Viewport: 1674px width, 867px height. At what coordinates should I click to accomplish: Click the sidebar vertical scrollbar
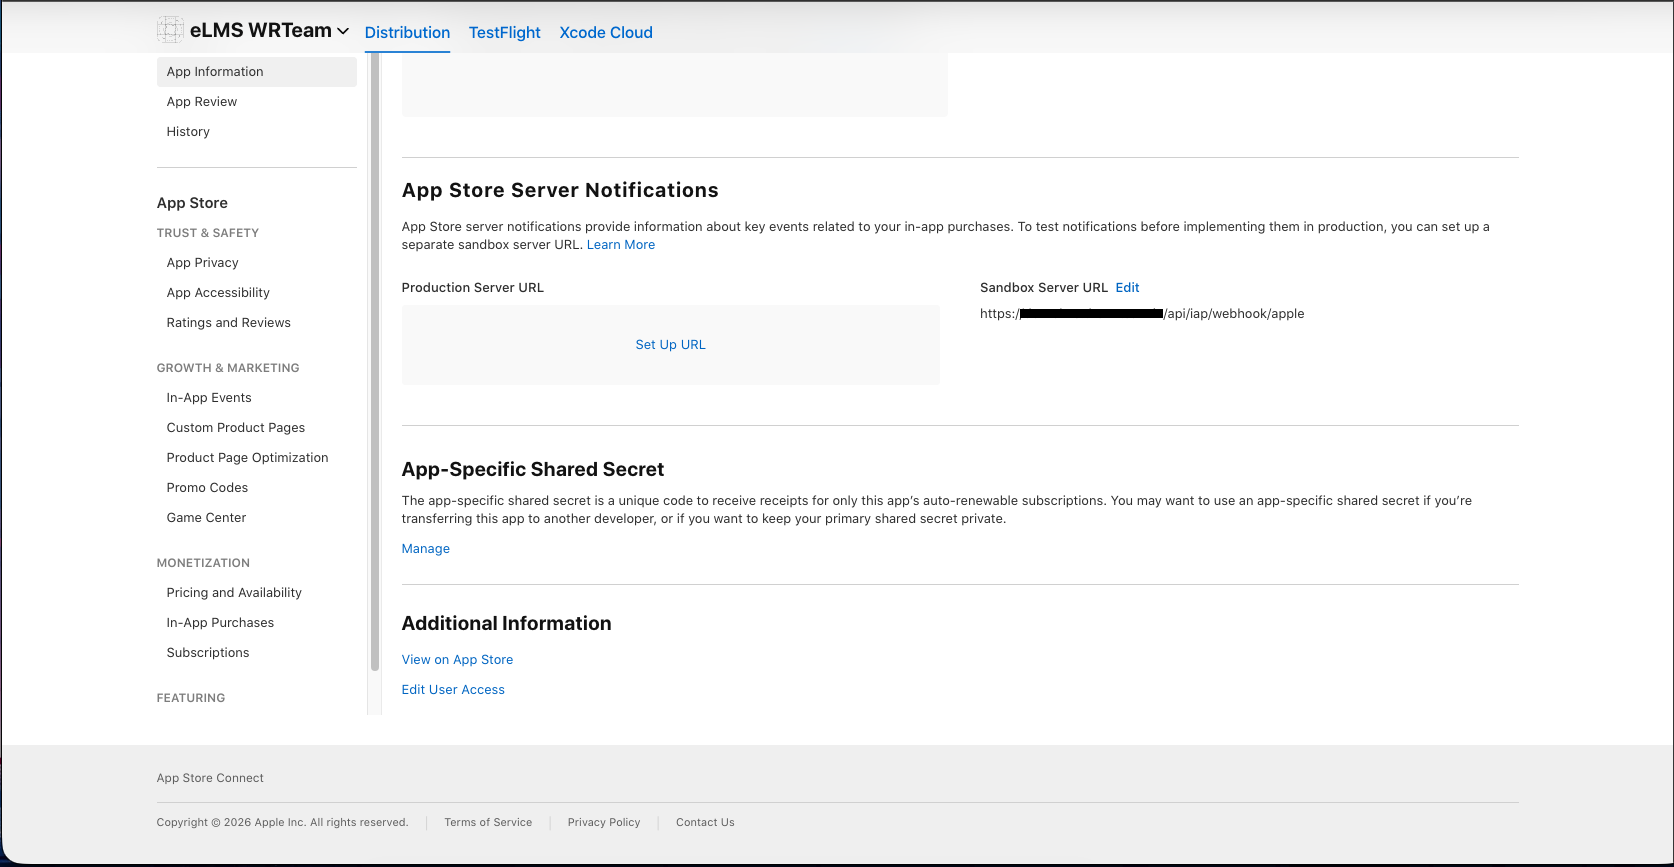pyautogui.click(x=375, y=360)
